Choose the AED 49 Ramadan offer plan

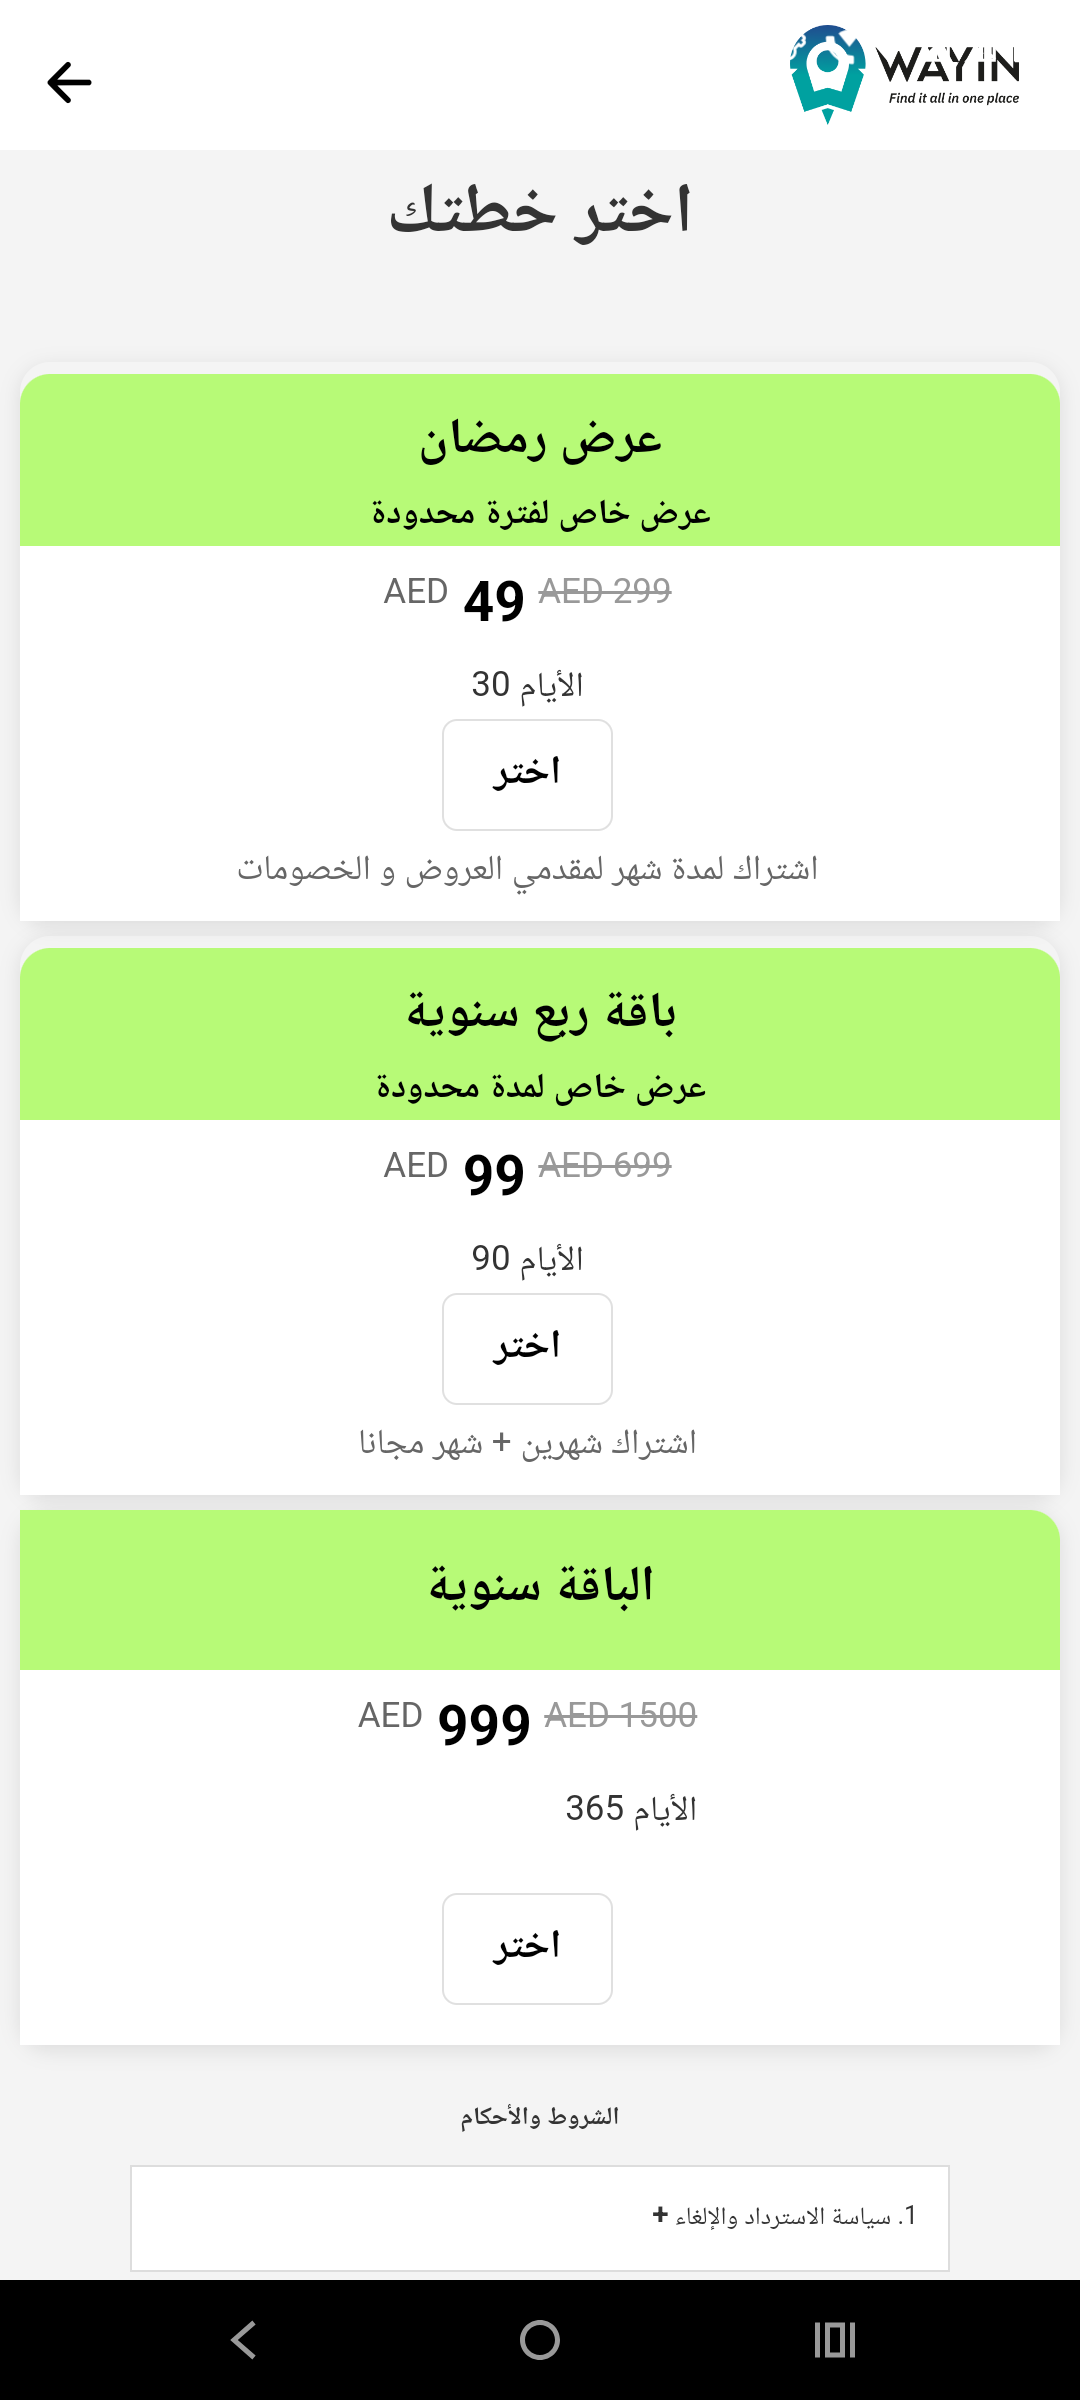(x=527, y=775)
